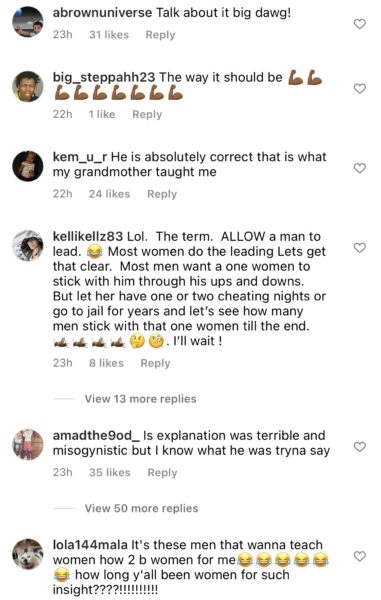Reply to abrownuniverse's comment

[160, 35]
